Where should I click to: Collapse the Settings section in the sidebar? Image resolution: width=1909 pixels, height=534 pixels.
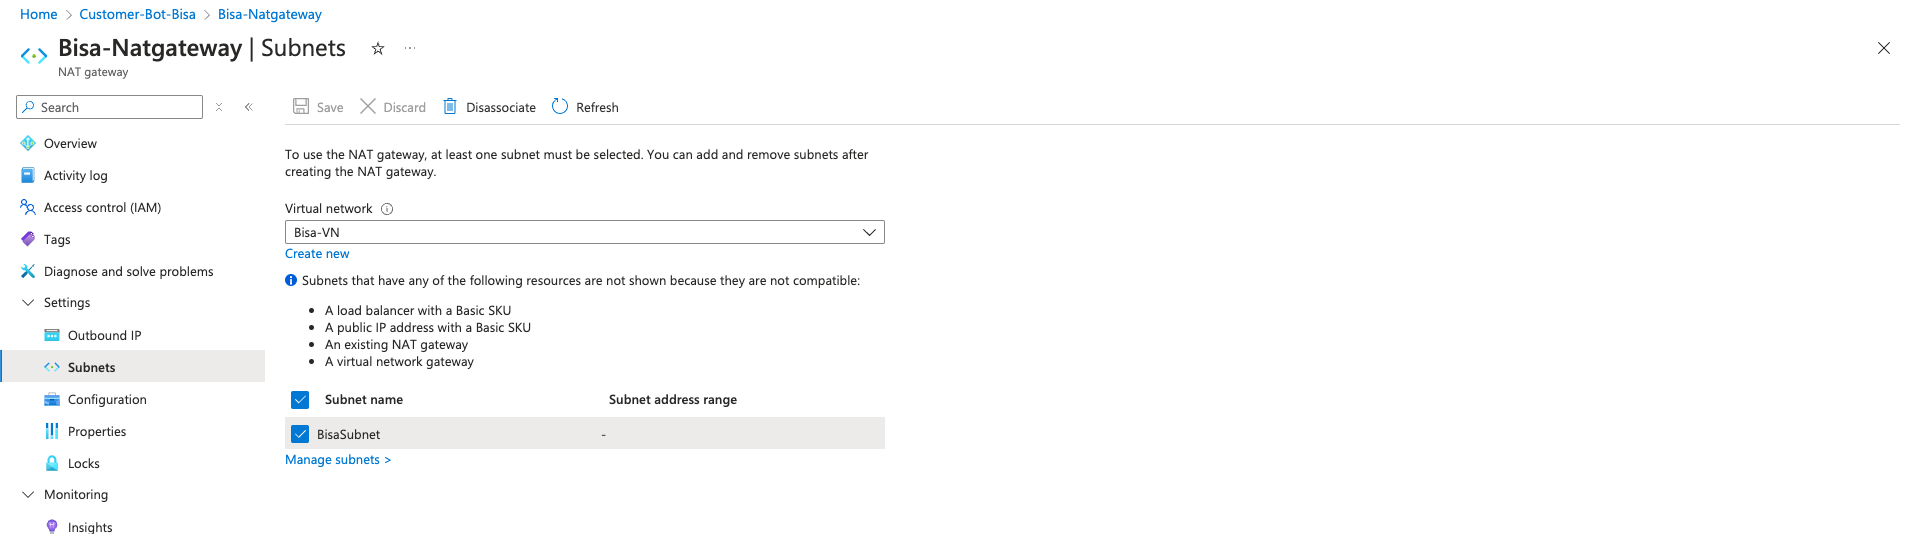pos(28,303)
